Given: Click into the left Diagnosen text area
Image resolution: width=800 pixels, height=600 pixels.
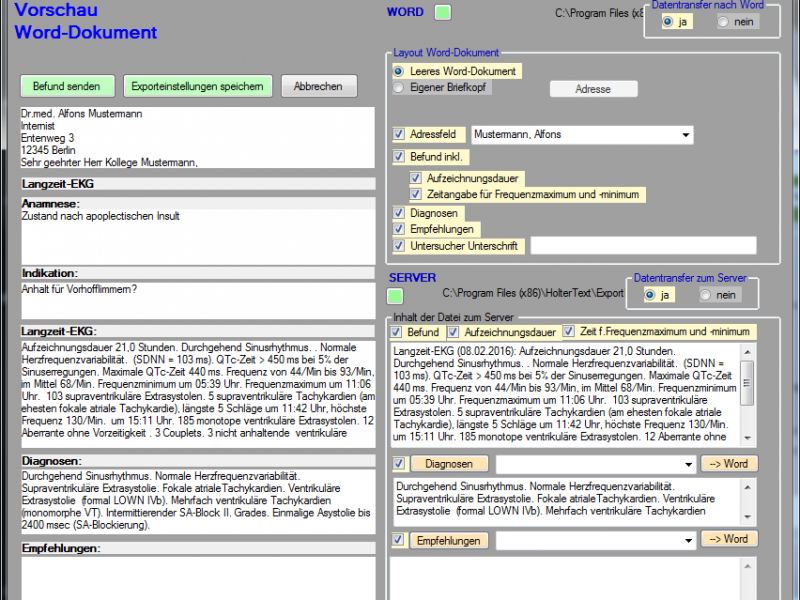Looking at the screenshot, I should [x=197, y=501].
